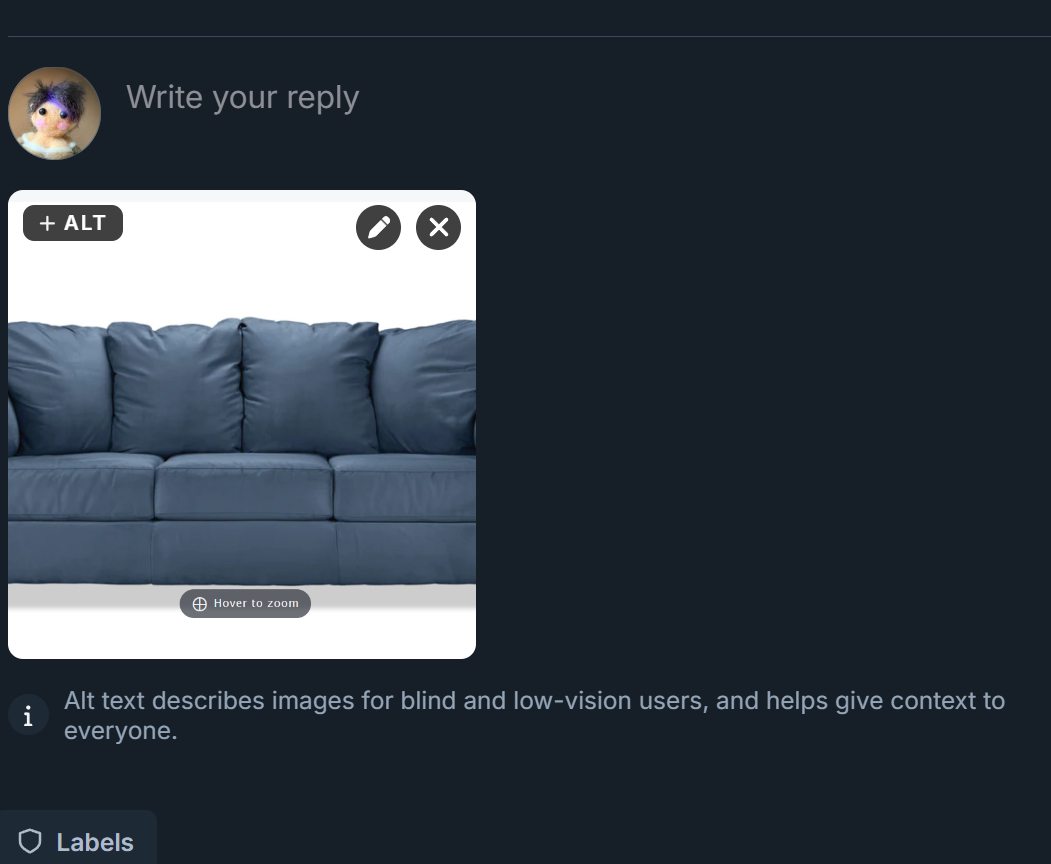This screenshot has width=1051, height=864.
Task: Click the plus icon in ALT badge
Action: [x=47, y=223]
